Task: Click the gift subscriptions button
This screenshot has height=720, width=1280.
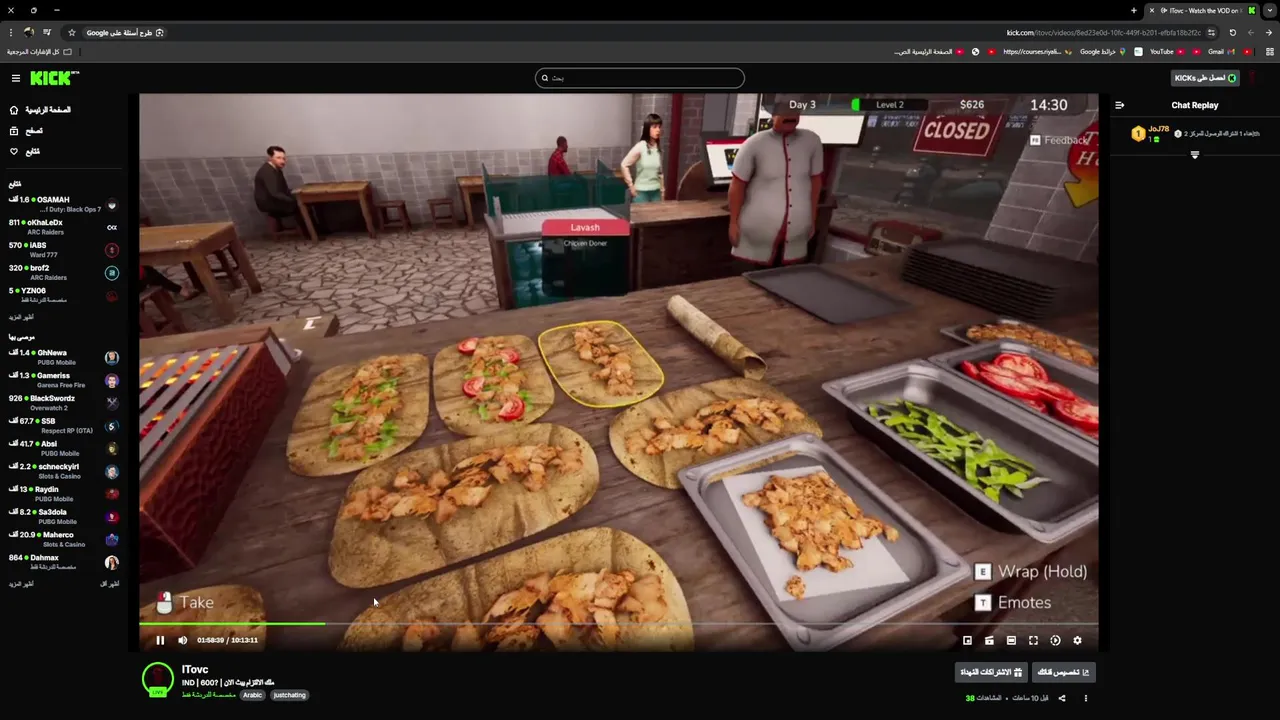Action: tap(991, 672)
